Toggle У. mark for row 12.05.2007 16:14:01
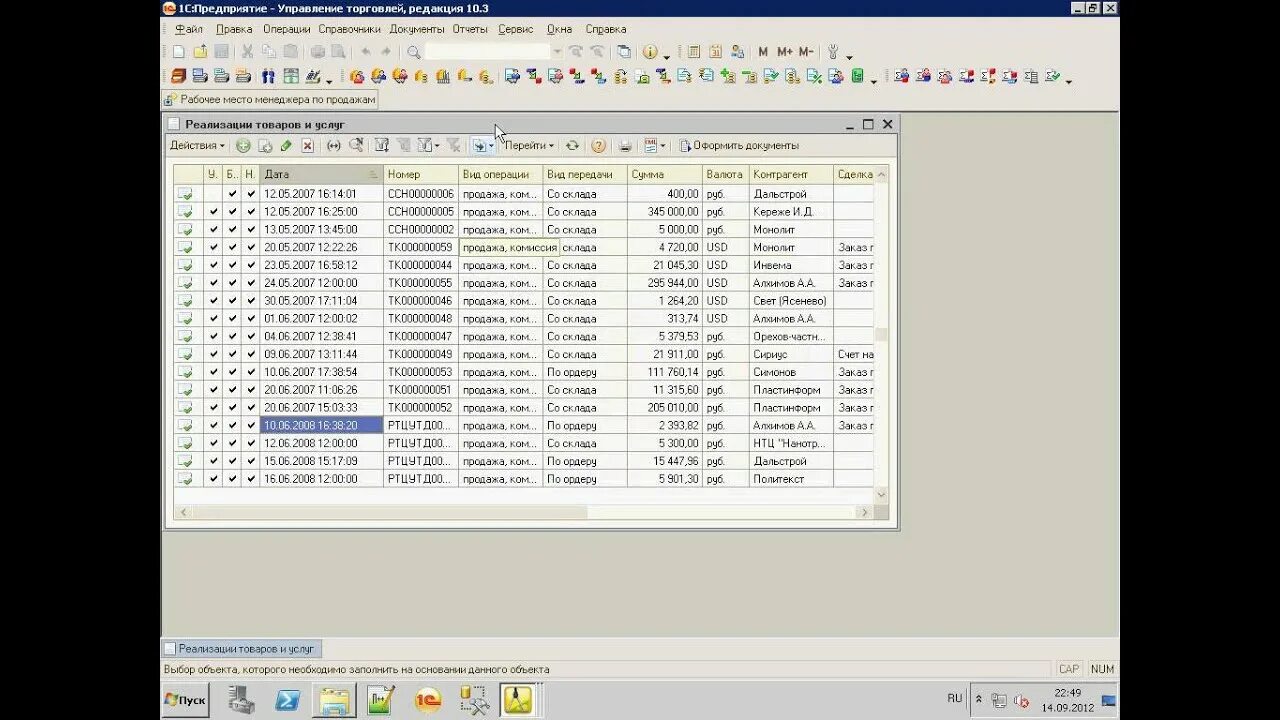 (213, 194)
